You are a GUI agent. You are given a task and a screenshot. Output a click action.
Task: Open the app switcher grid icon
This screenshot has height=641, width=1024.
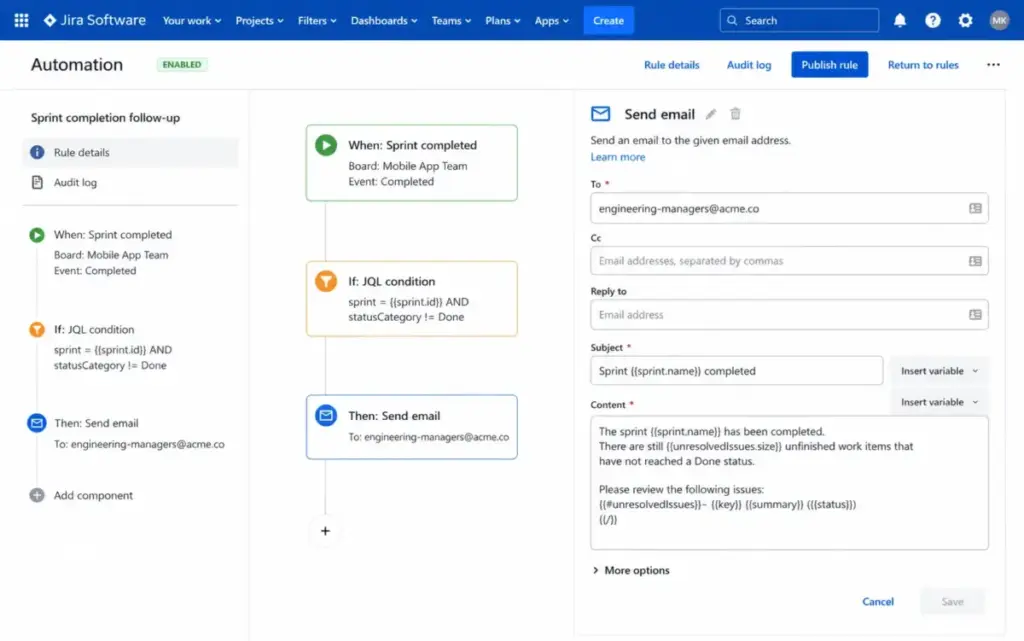pos(22,20)
